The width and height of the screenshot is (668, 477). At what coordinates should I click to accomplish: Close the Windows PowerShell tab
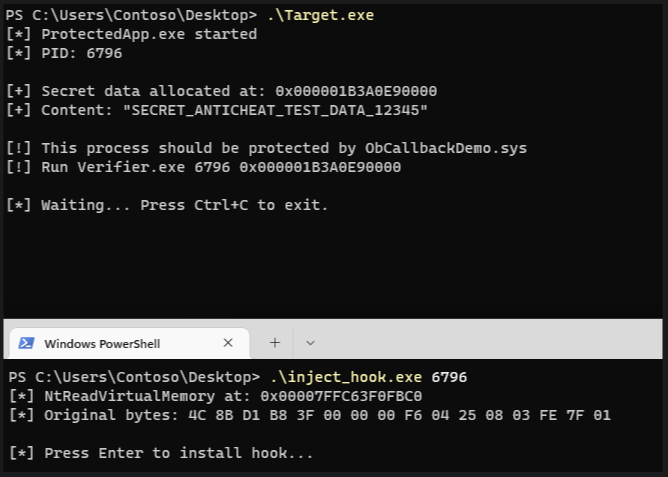[x=228, y=343]
